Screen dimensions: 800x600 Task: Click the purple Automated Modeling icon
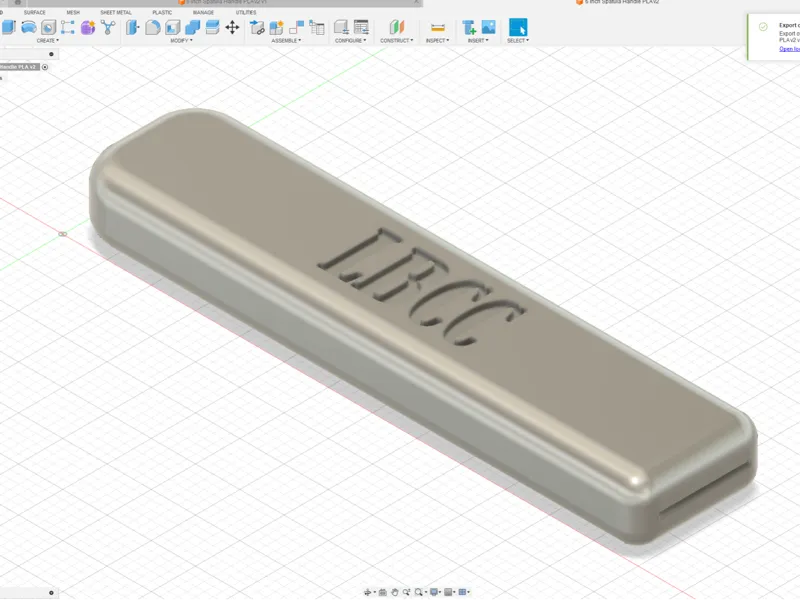(88, 27)
